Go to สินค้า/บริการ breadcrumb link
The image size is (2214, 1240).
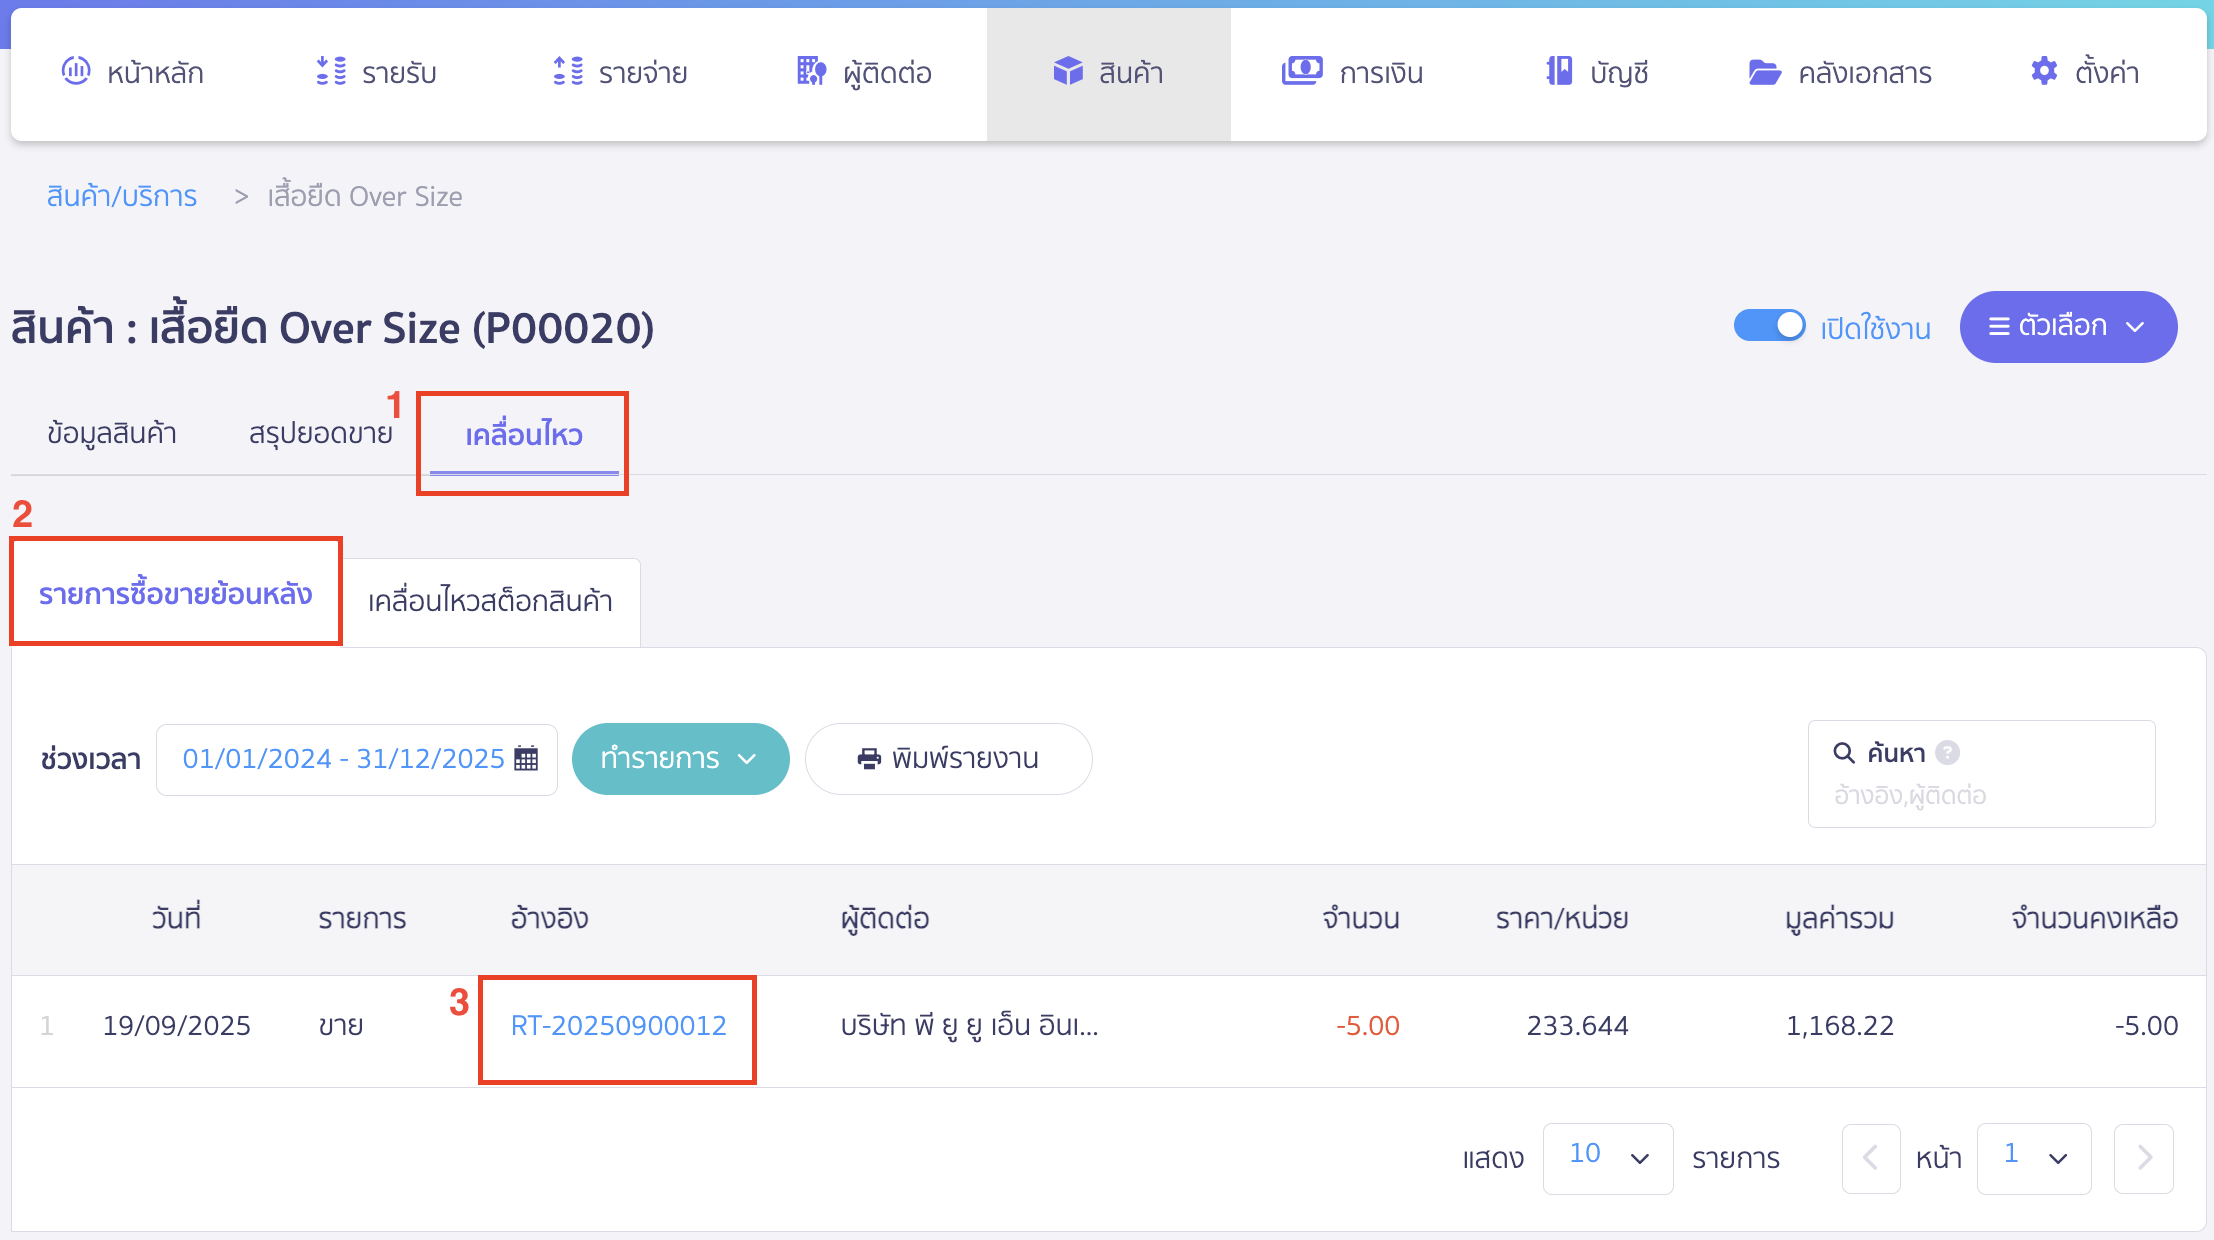click(x=122, y=196)
